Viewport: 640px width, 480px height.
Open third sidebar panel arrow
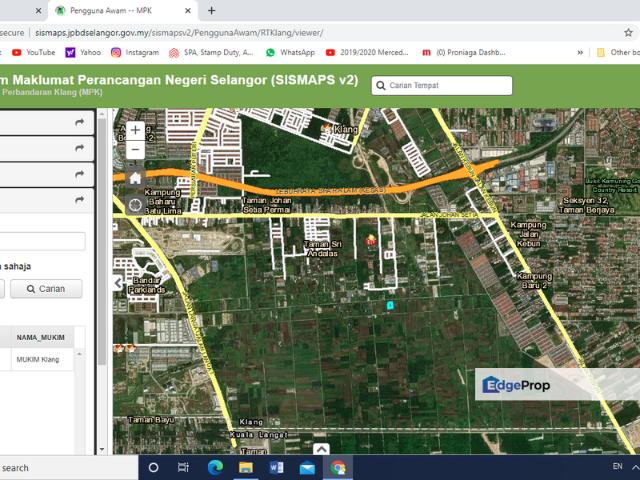80,174
